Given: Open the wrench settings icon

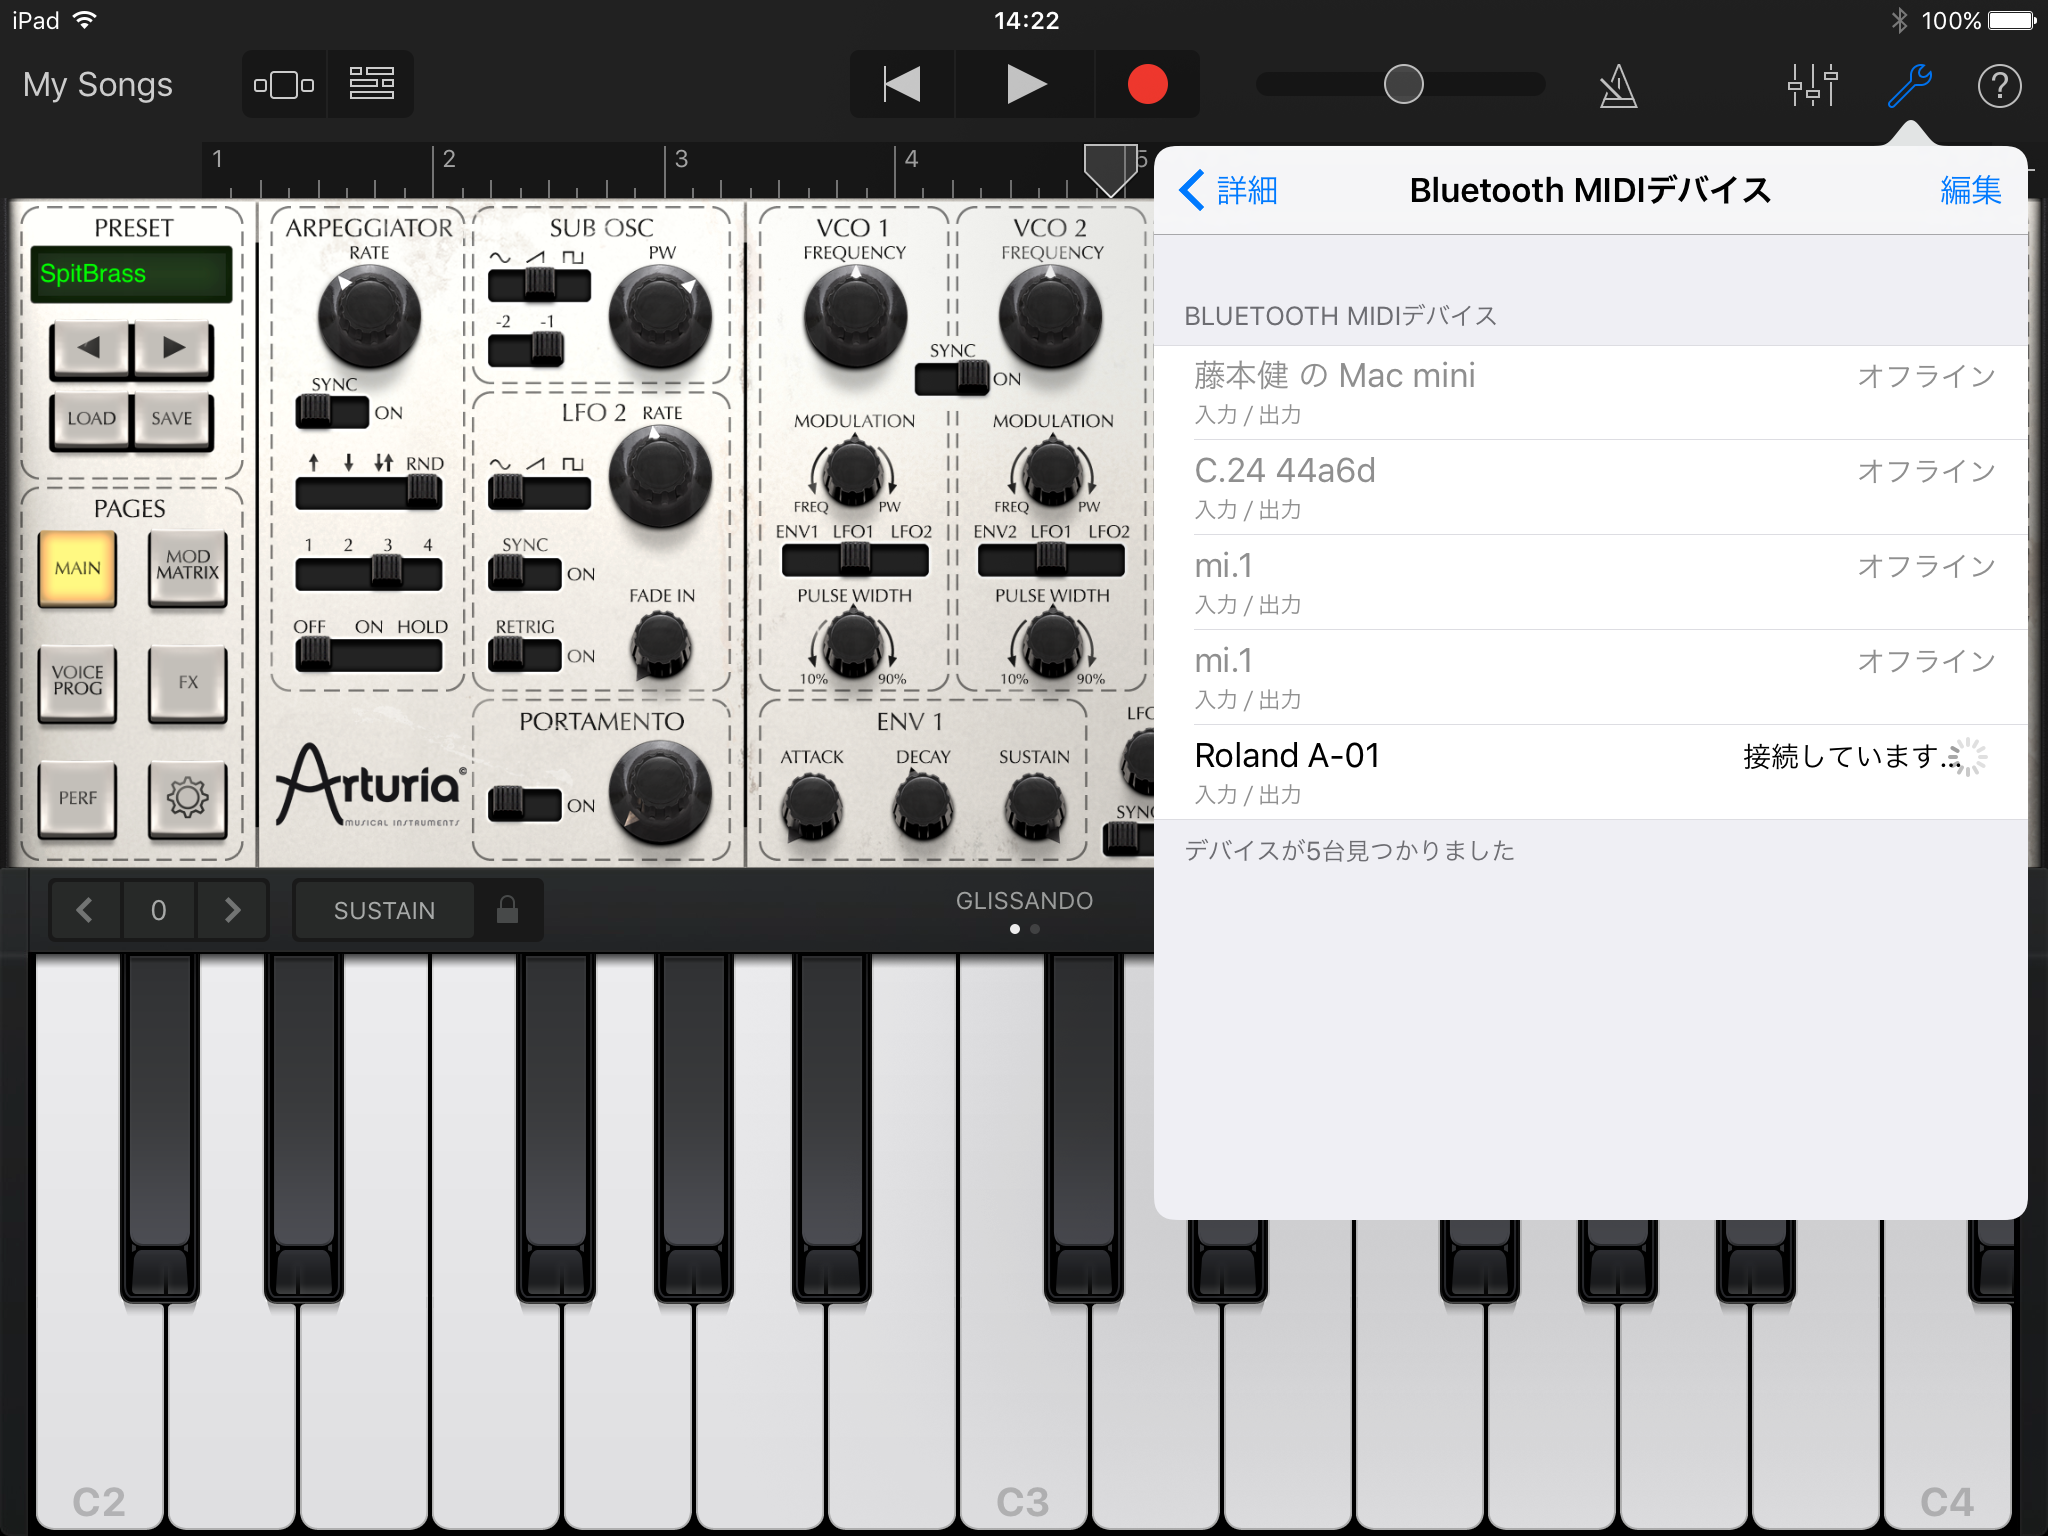Looking at the screenshot, I should point(1909,85).
